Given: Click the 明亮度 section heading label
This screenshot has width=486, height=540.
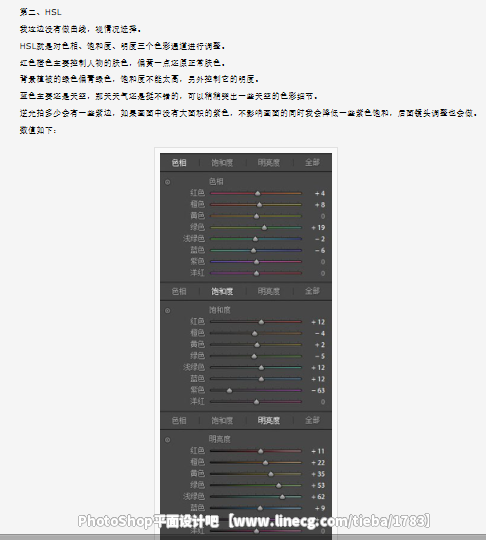Looking at the screenshot, I should [x=219, y=439].
